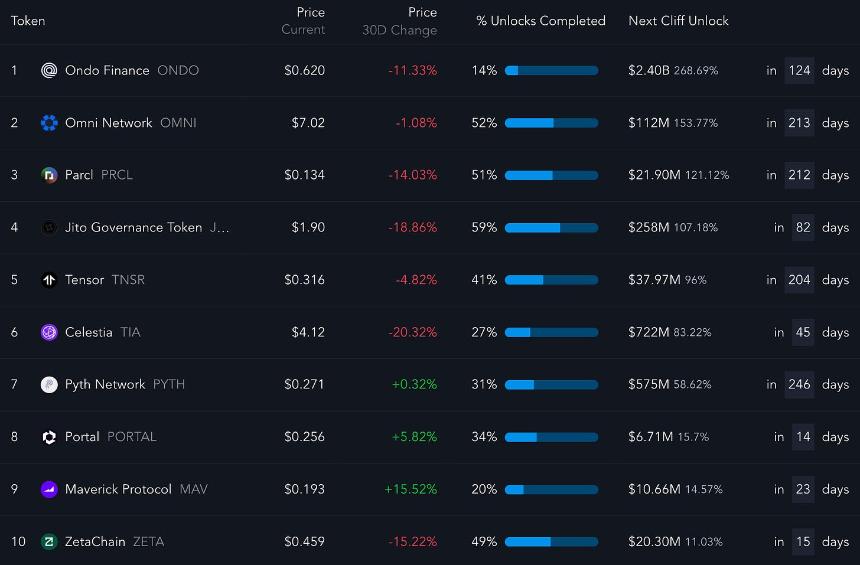Click the $2.40B cliff unlock value
The height and width of the screenshot is (565, 860).
[x=649, y=70]
